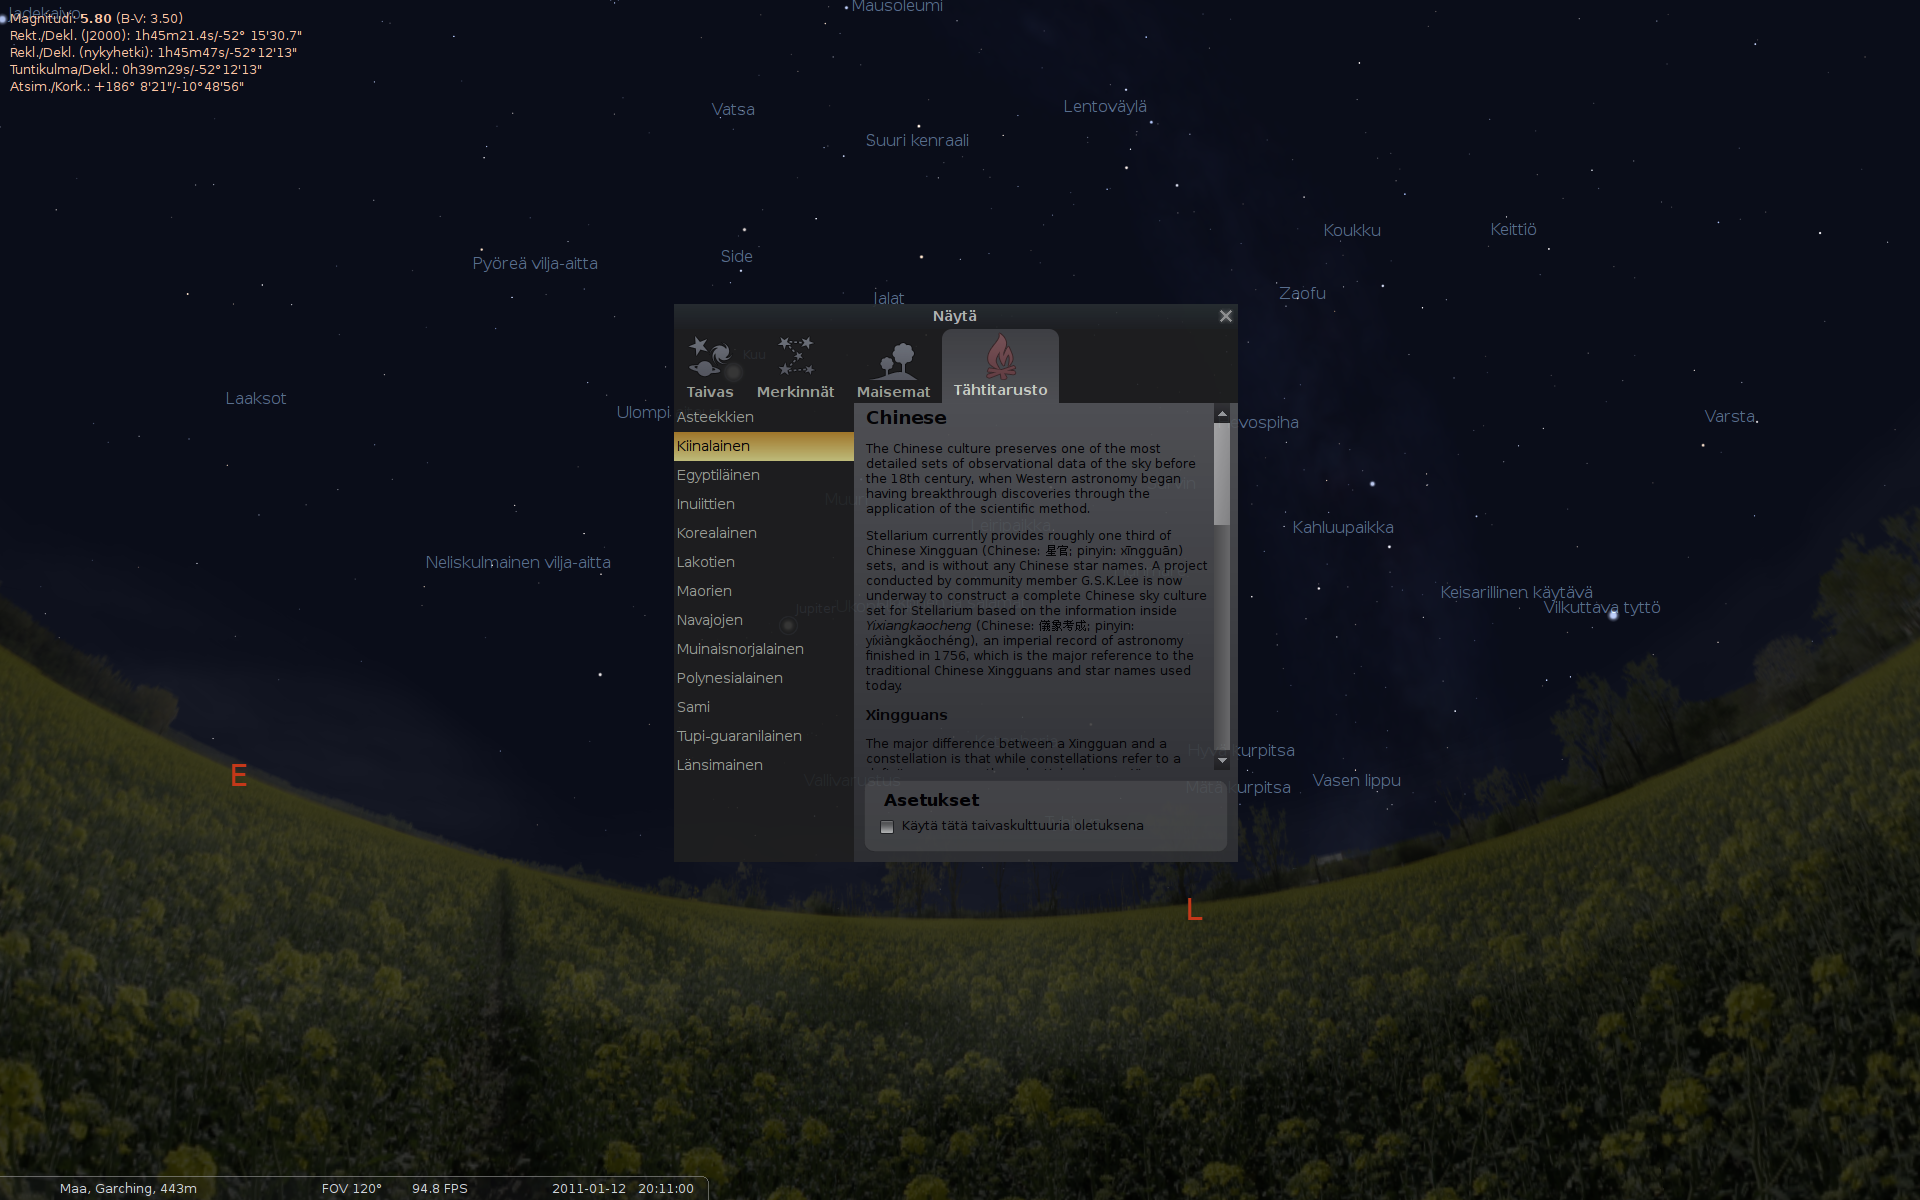Enable Käytä tätä taivaskulttuuria oletuksena checkbox
Viewport: 1920px width, 1200px height.
(x=887, y=827)
